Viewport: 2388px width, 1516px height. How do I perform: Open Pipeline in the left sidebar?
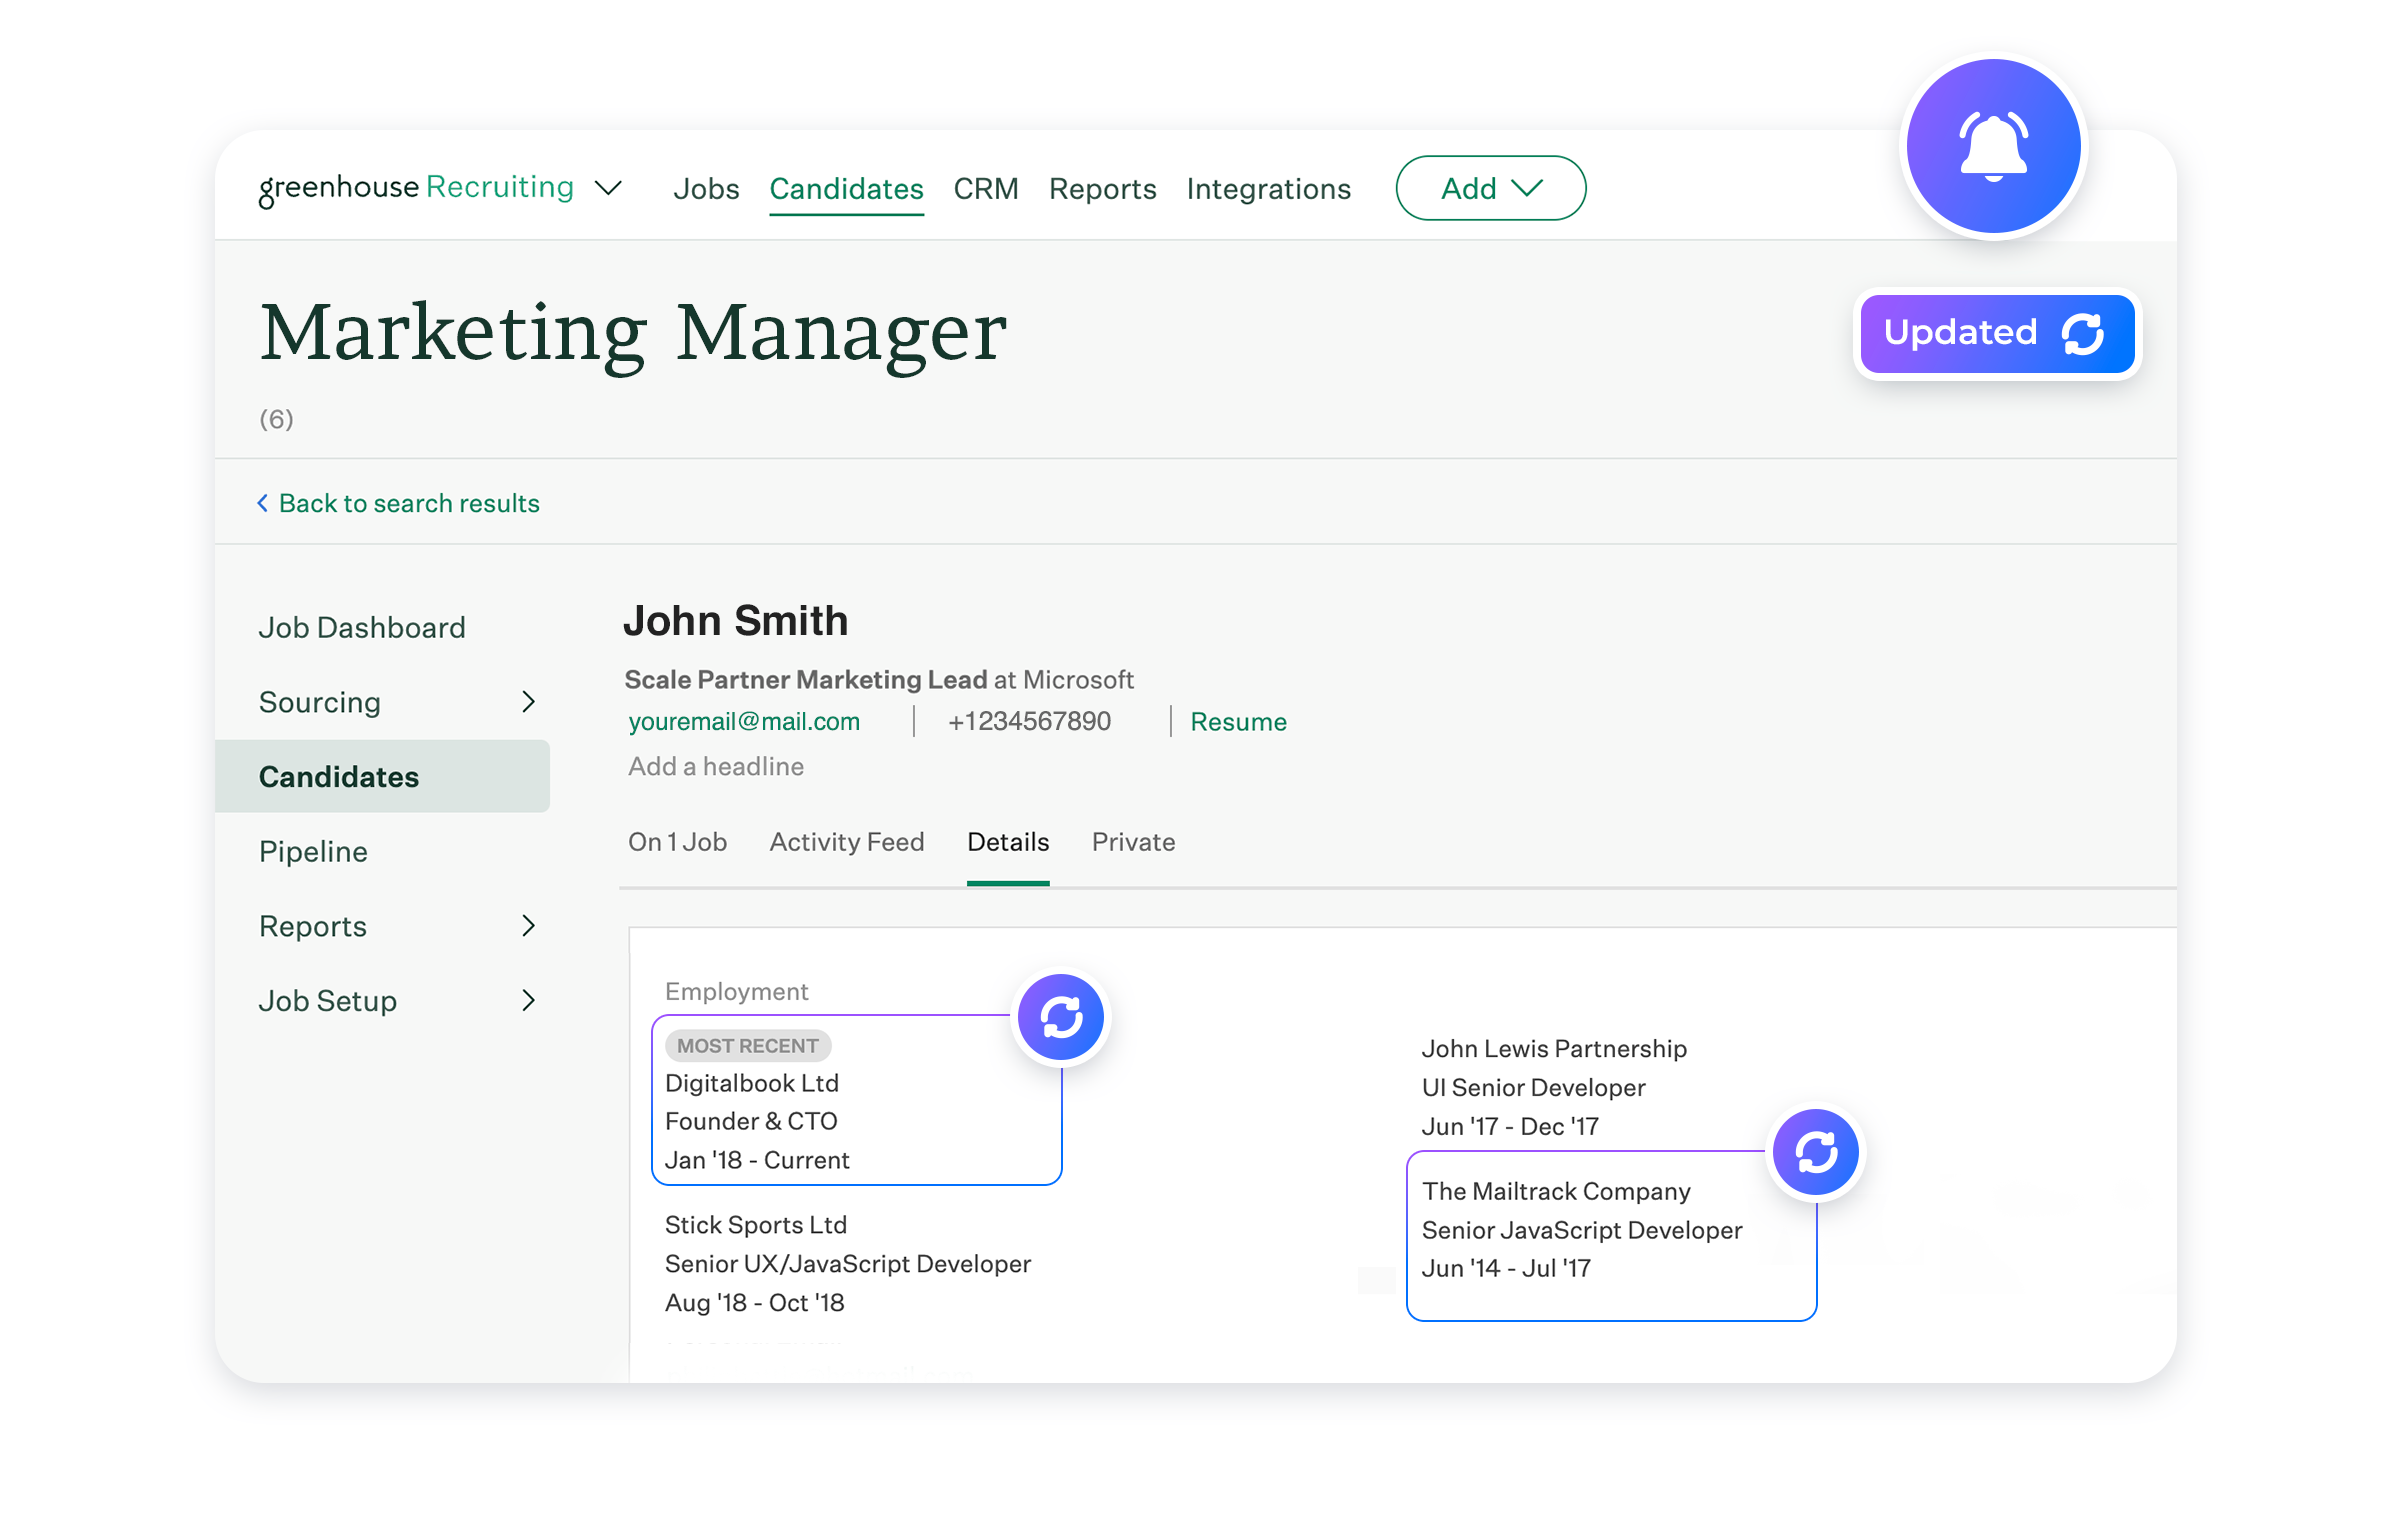313,852
